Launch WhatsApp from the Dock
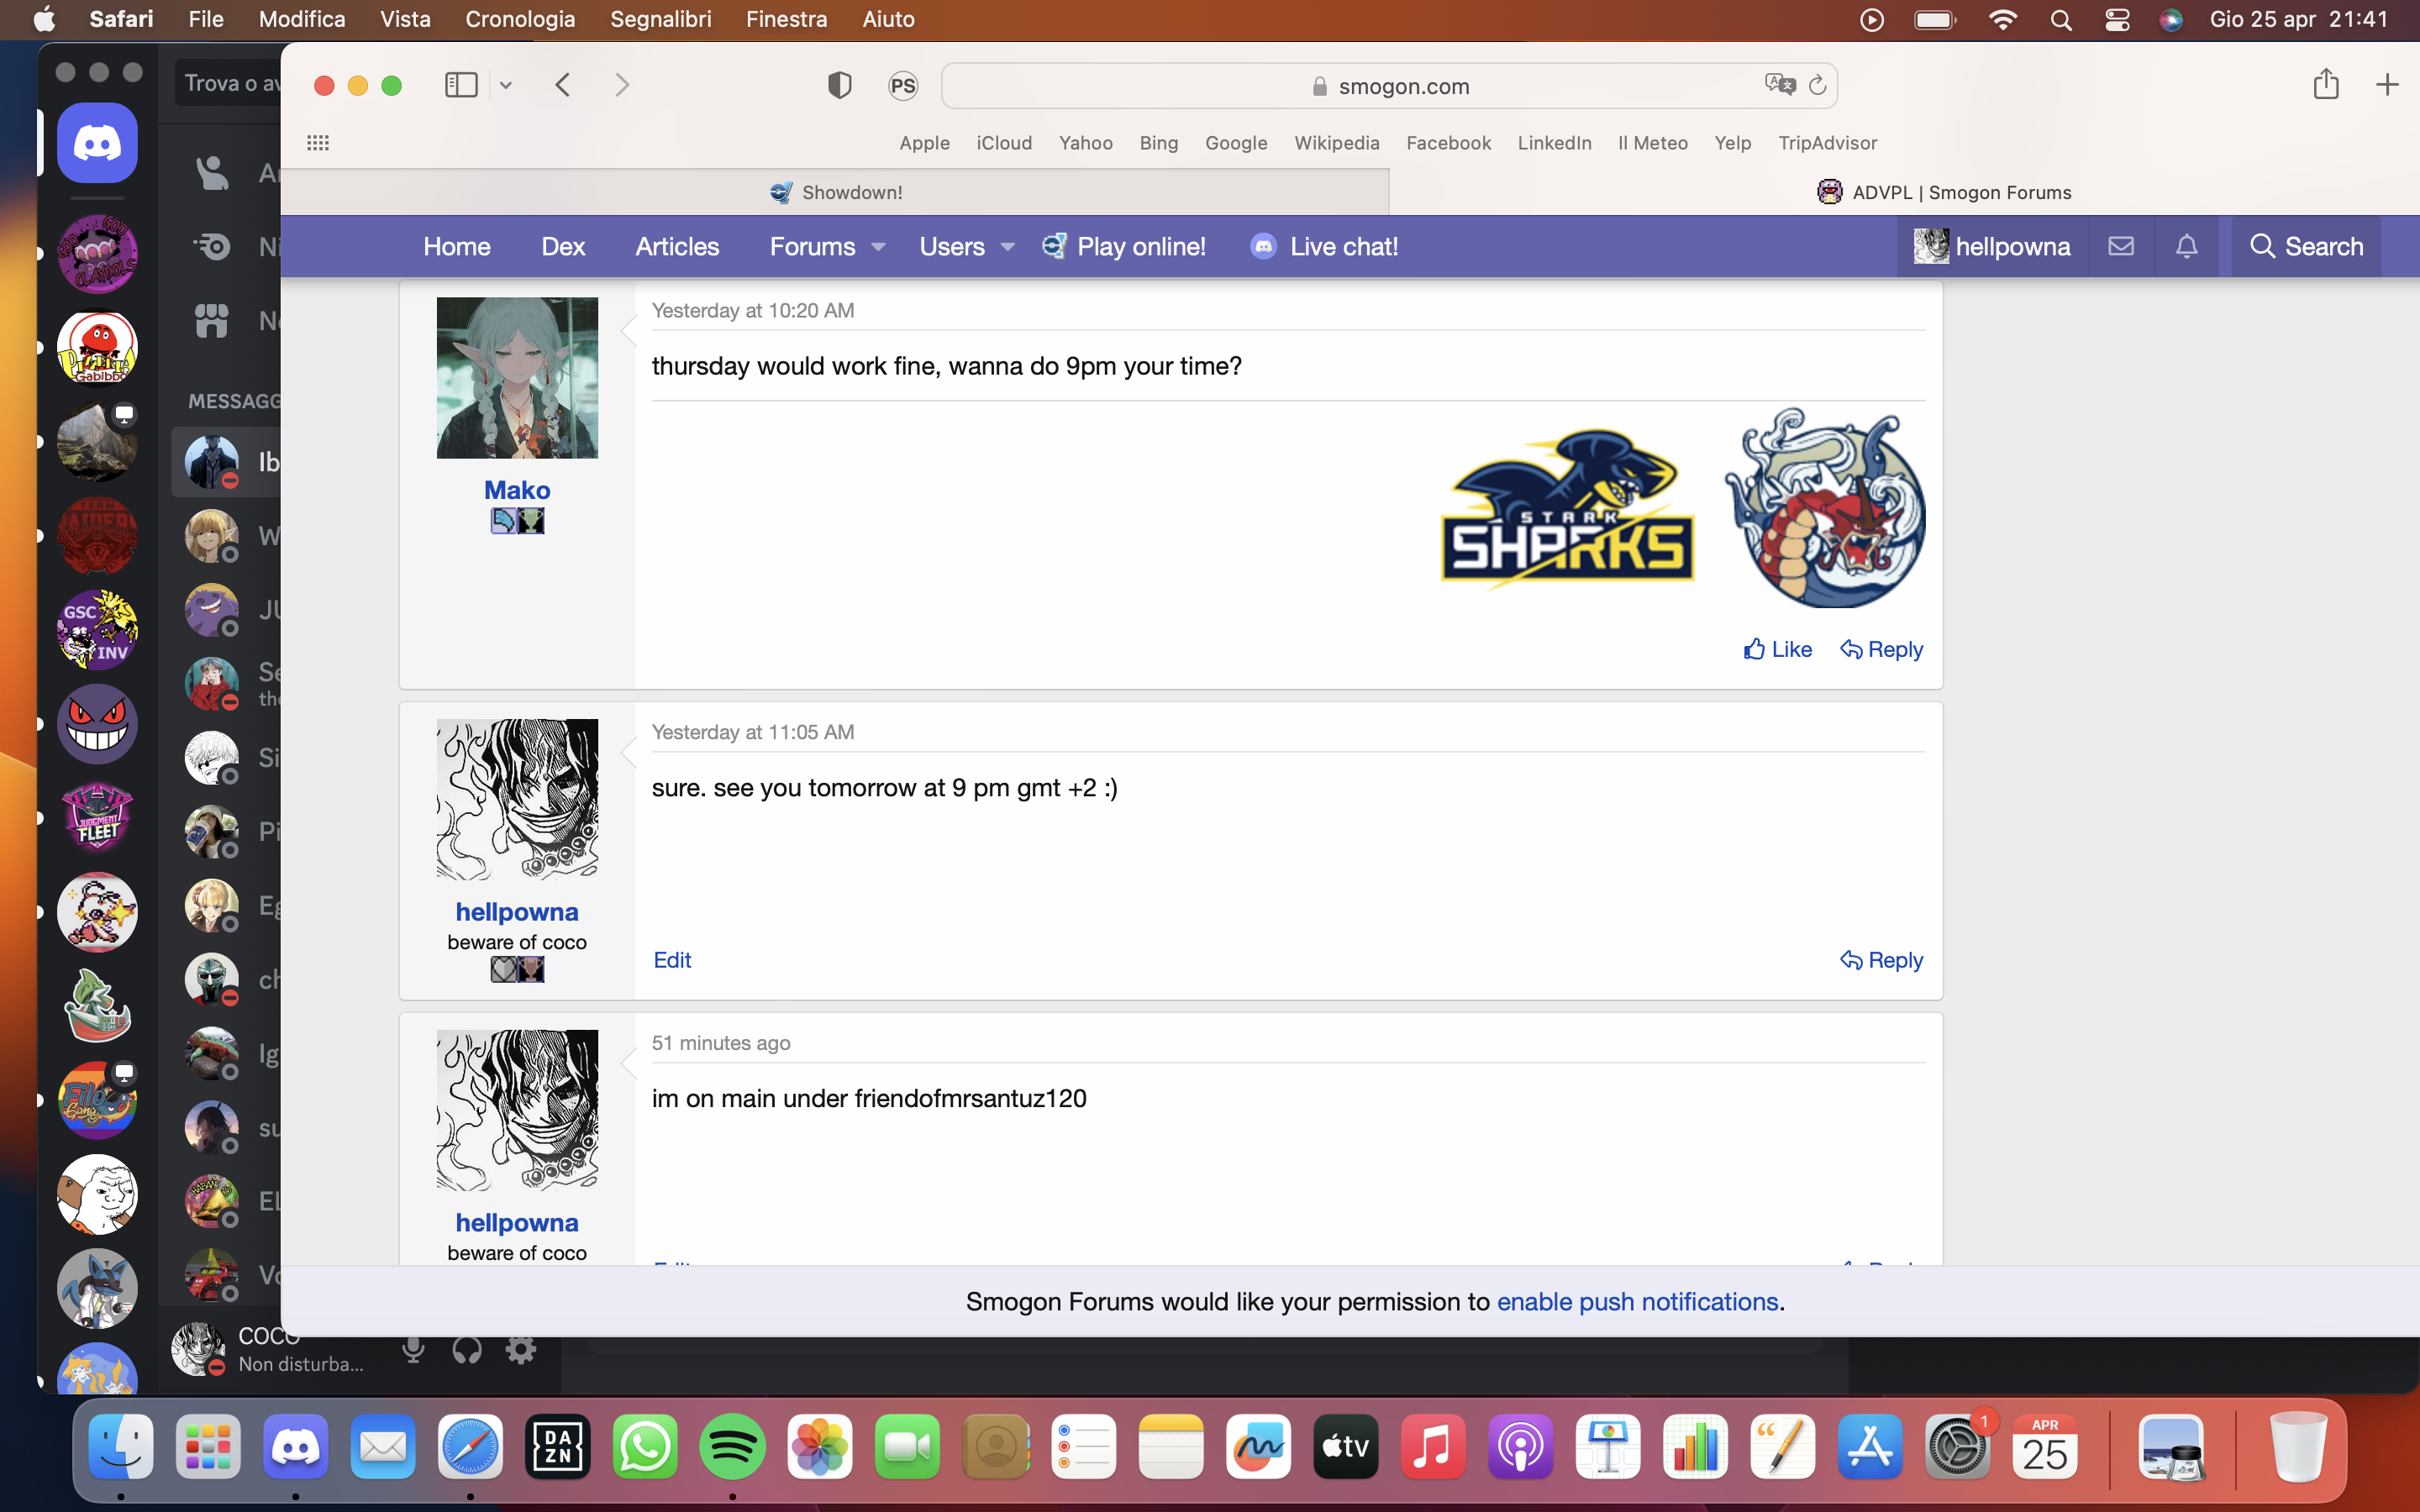The image size is (2420, 1512). [645, 1447]
